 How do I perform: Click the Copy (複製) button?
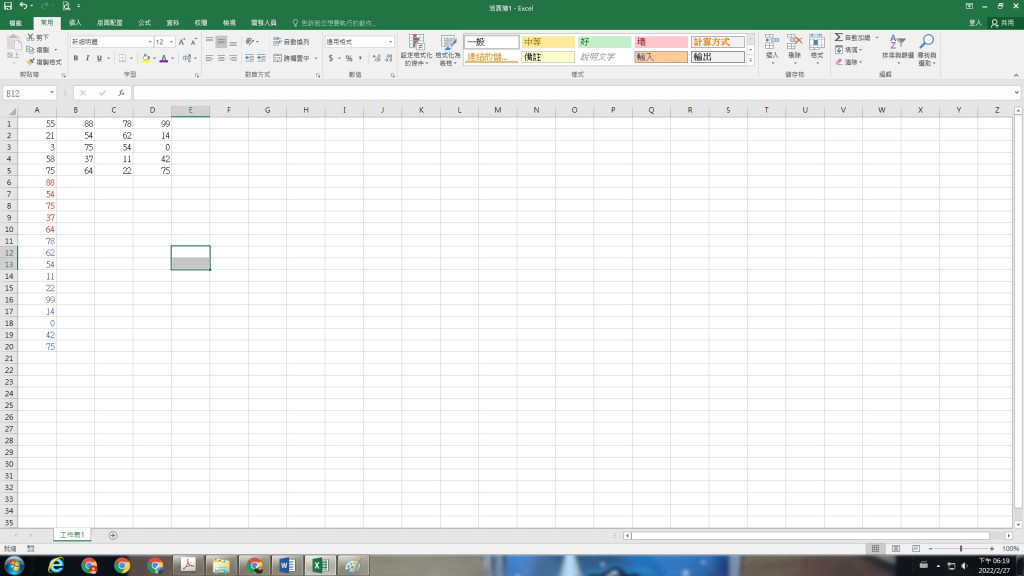tap(38, 50)
